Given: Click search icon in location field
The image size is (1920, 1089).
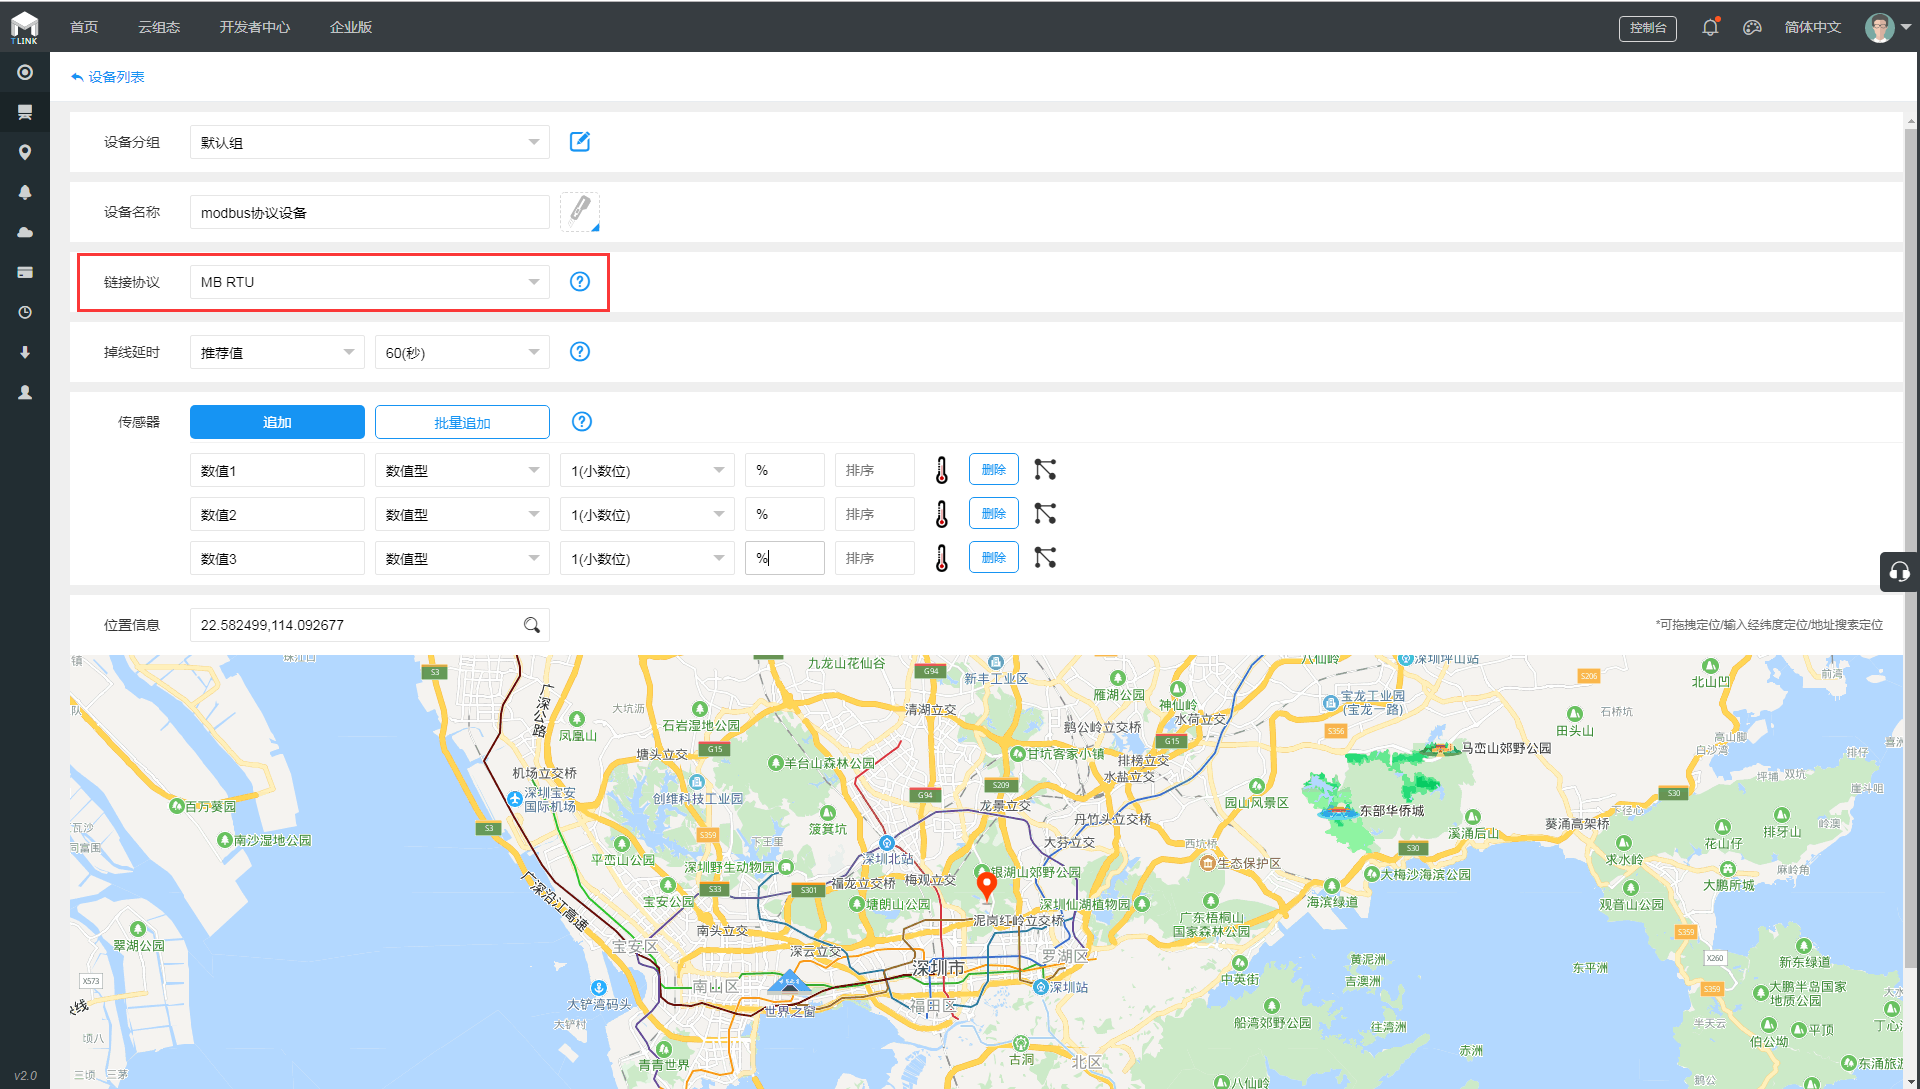Looking at the screenshot, I should (532, 625).
